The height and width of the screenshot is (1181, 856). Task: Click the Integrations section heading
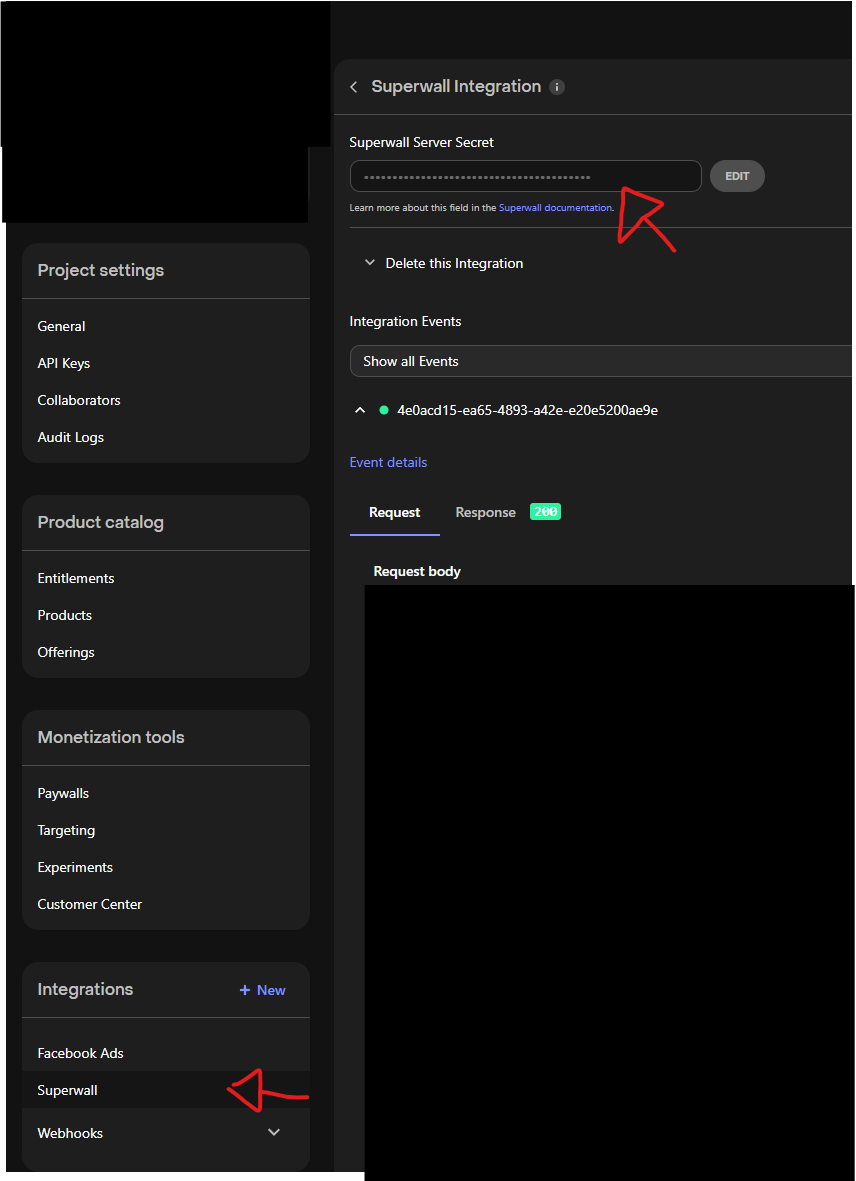tap(85, 990)
